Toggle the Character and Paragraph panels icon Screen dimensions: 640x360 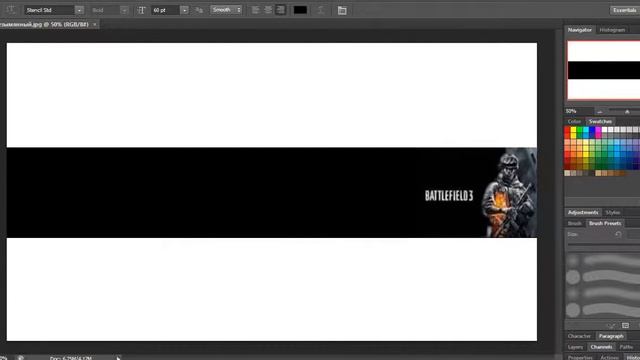(342, 10)
